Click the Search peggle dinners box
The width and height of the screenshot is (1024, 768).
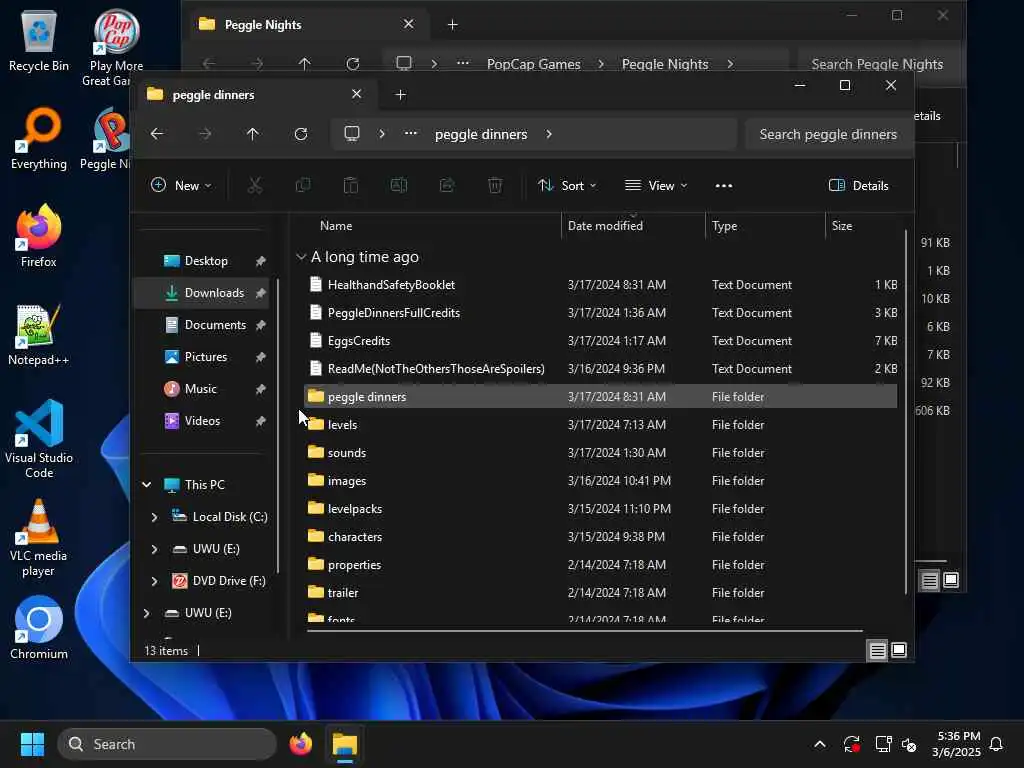click(828, 134)
